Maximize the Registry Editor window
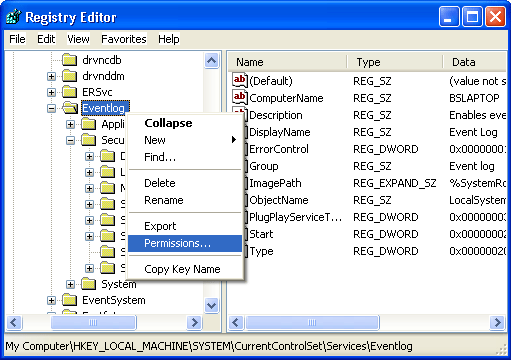Screen dimensions: 511x360 [472, 17]
